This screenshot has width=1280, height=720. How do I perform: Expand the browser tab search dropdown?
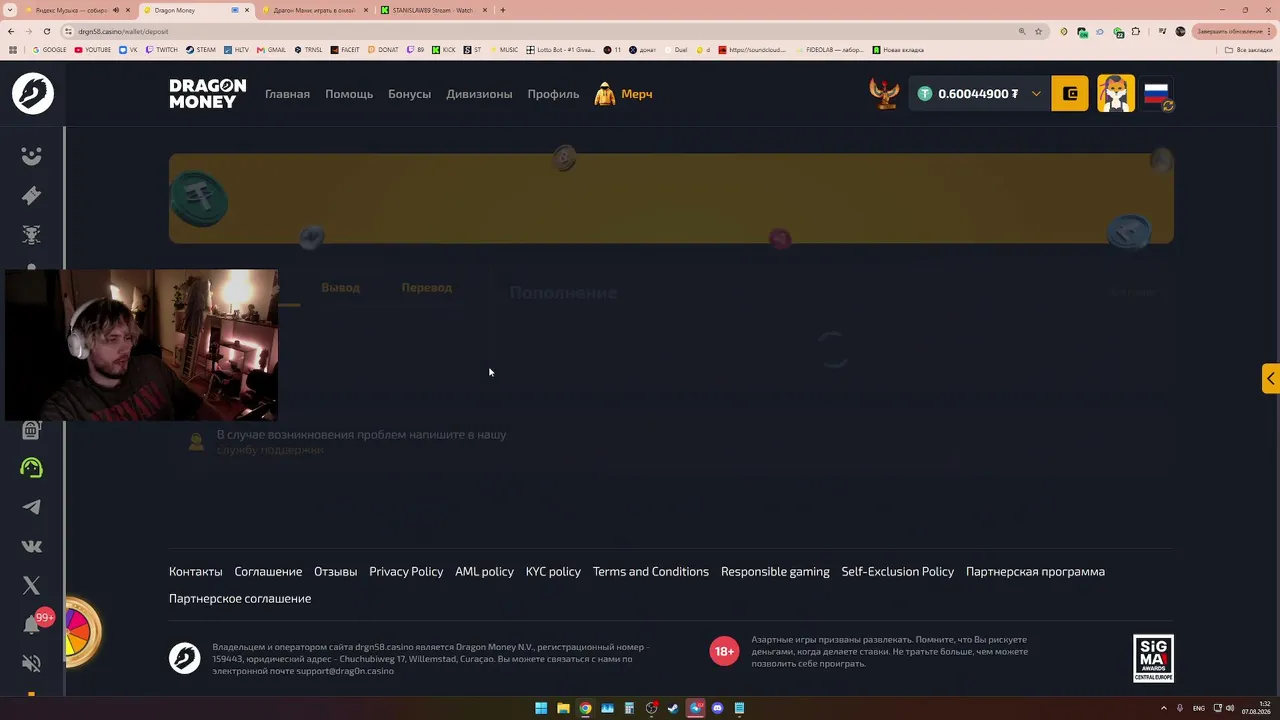tap(9, 10)
